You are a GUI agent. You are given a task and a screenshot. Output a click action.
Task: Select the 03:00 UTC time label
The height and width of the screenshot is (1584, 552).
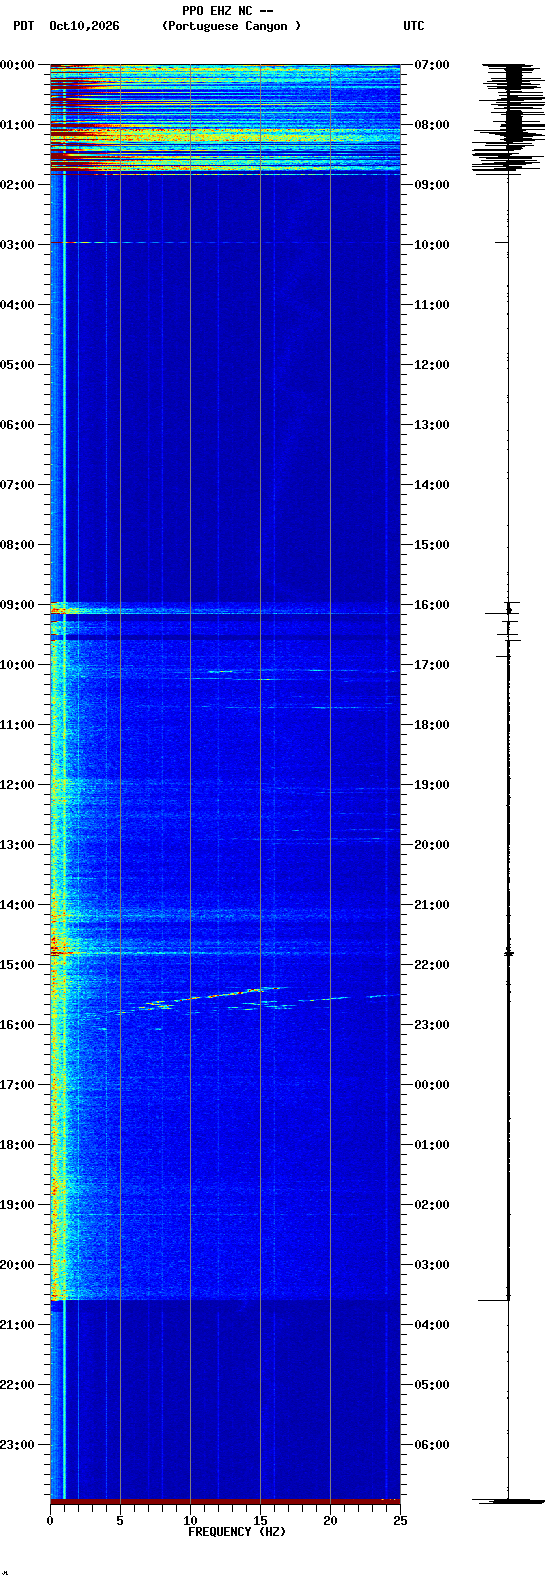(x=432, y=1265)
